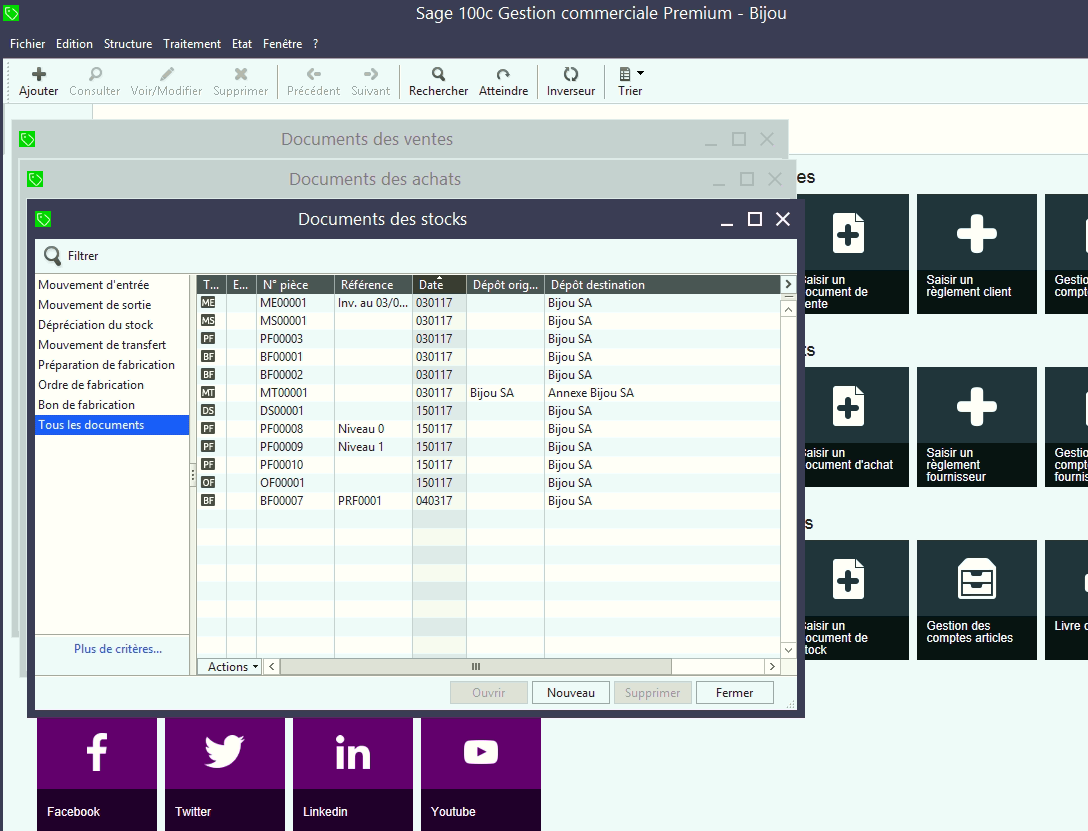Click the Filtrer magnifier icon
The image size is (1088, 831).
pyautogui.click(x=52, y=256)
